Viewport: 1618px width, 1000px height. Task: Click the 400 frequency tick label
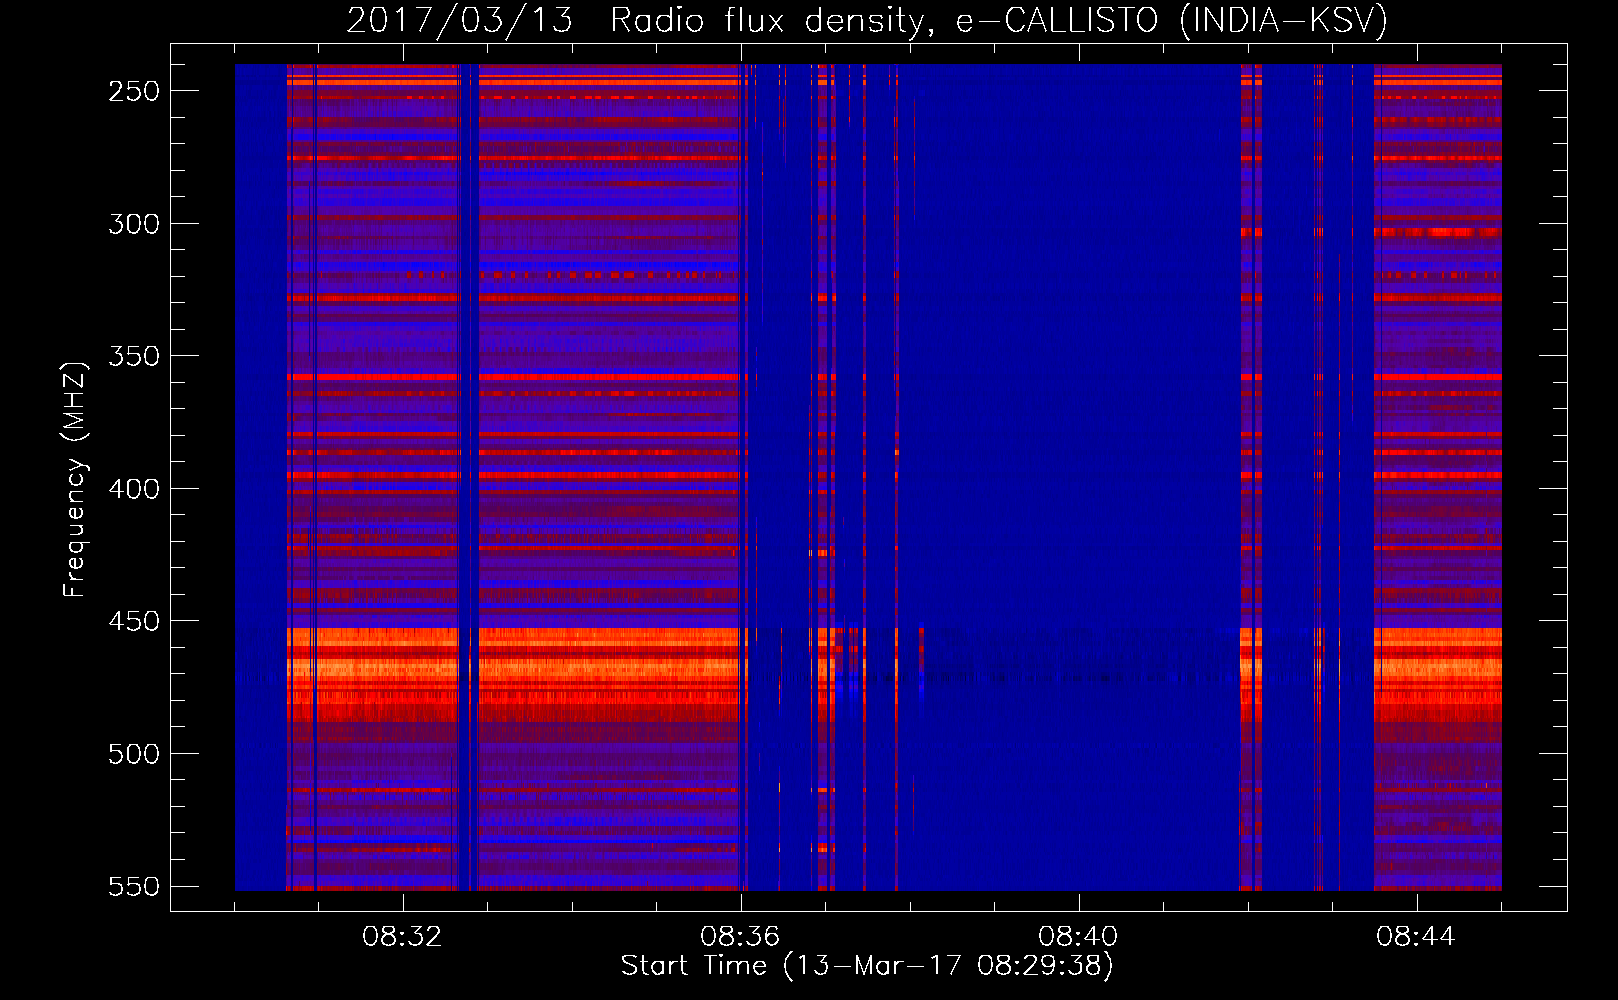(x=134, y=489)
